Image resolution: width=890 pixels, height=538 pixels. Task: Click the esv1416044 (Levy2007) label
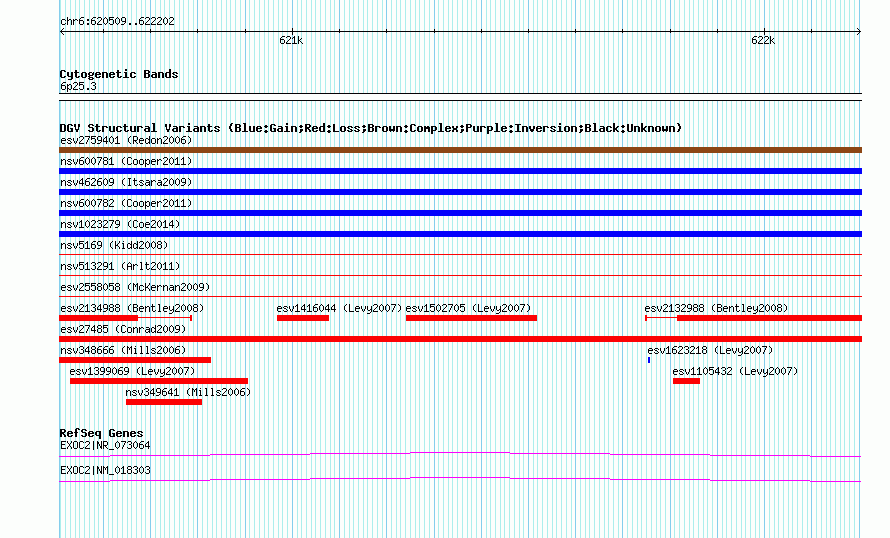click(x=339, y=308)
